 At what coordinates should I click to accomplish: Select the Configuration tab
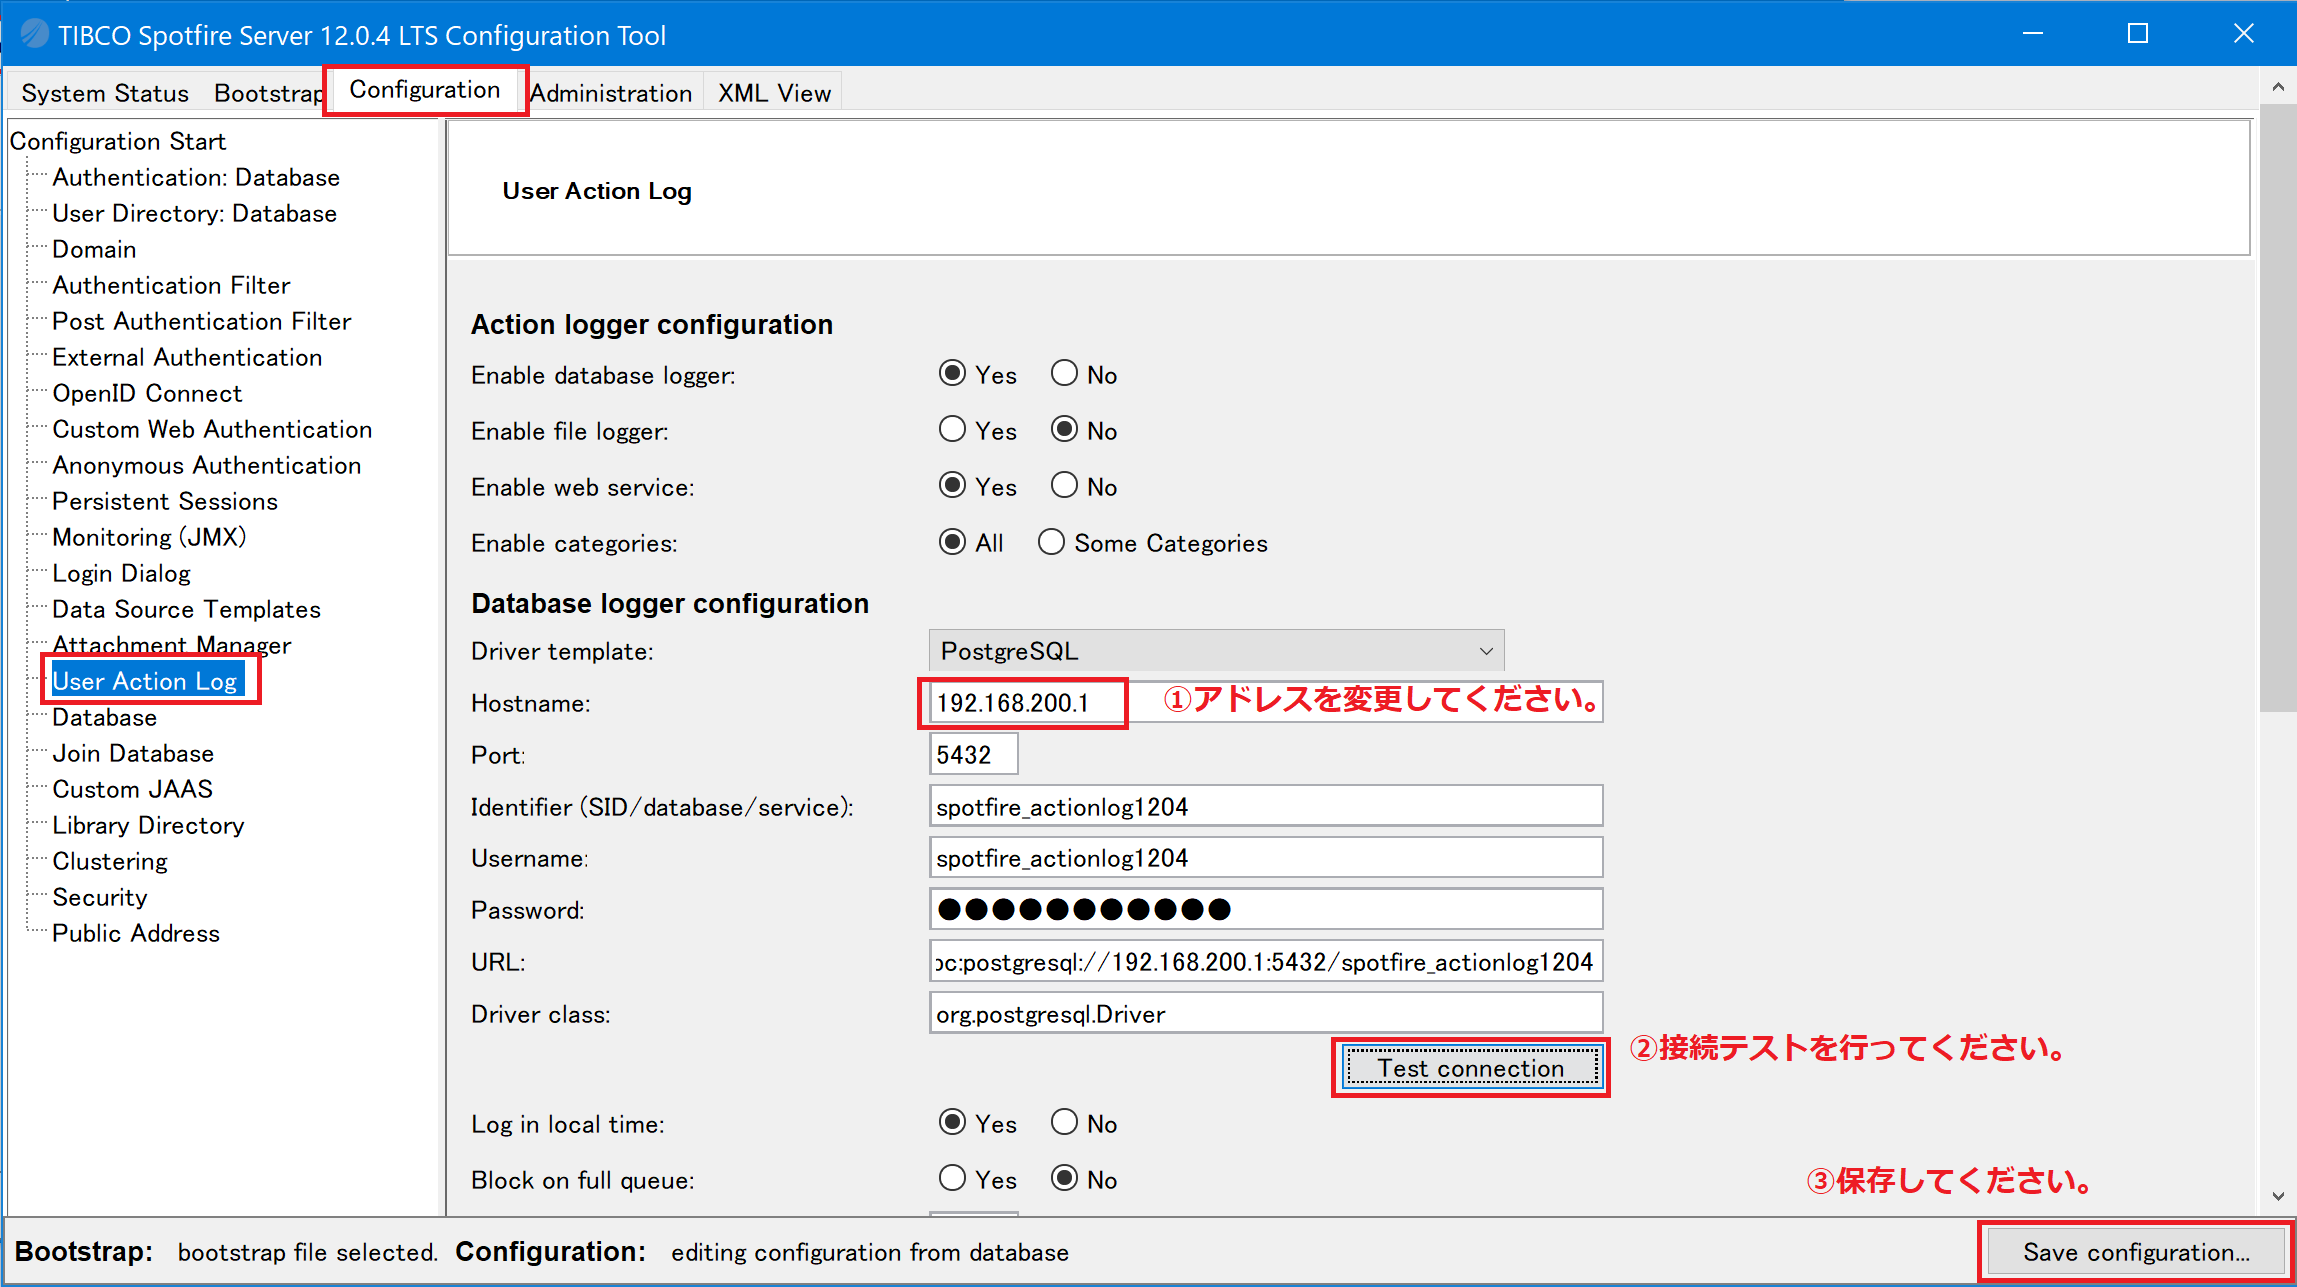pos(425,90)
